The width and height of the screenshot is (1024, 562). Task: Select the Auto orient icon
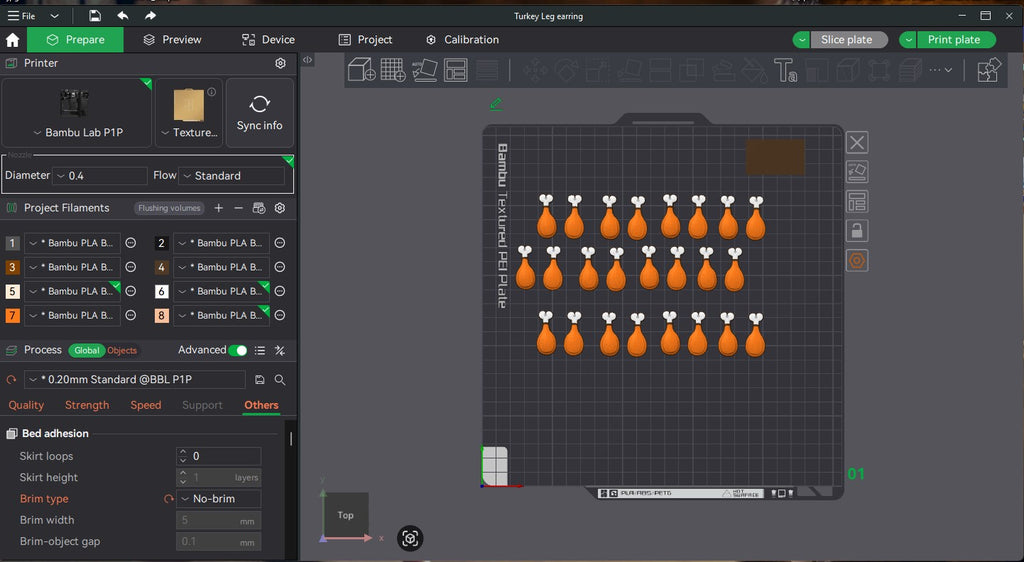pos(424,70)
